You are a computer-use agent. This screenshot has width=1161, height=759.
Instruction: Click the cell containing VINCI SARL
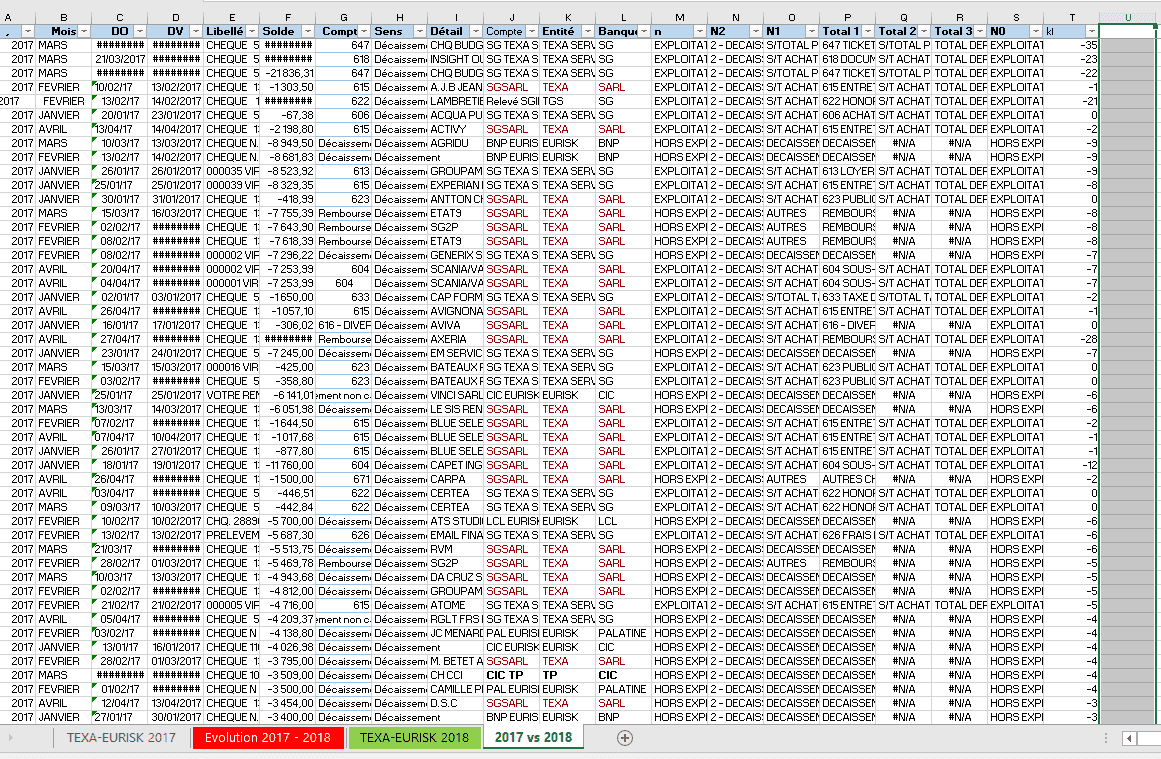[x=455, y=395]
